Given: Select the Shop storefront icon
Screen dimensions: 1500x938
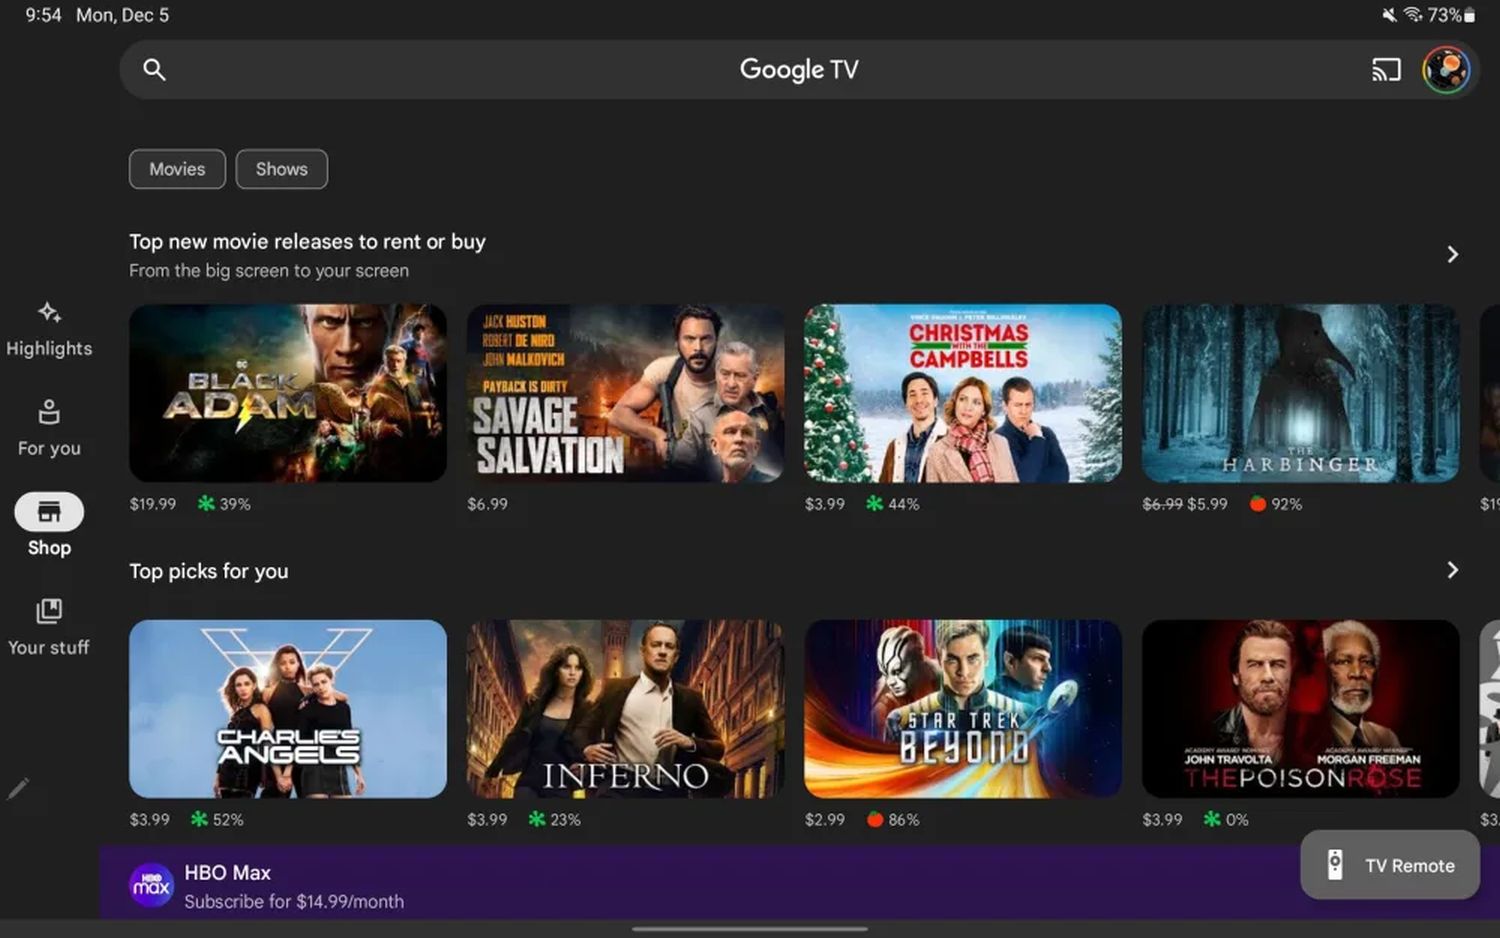Looking at the screenshot, I should [x=49, y=512].
